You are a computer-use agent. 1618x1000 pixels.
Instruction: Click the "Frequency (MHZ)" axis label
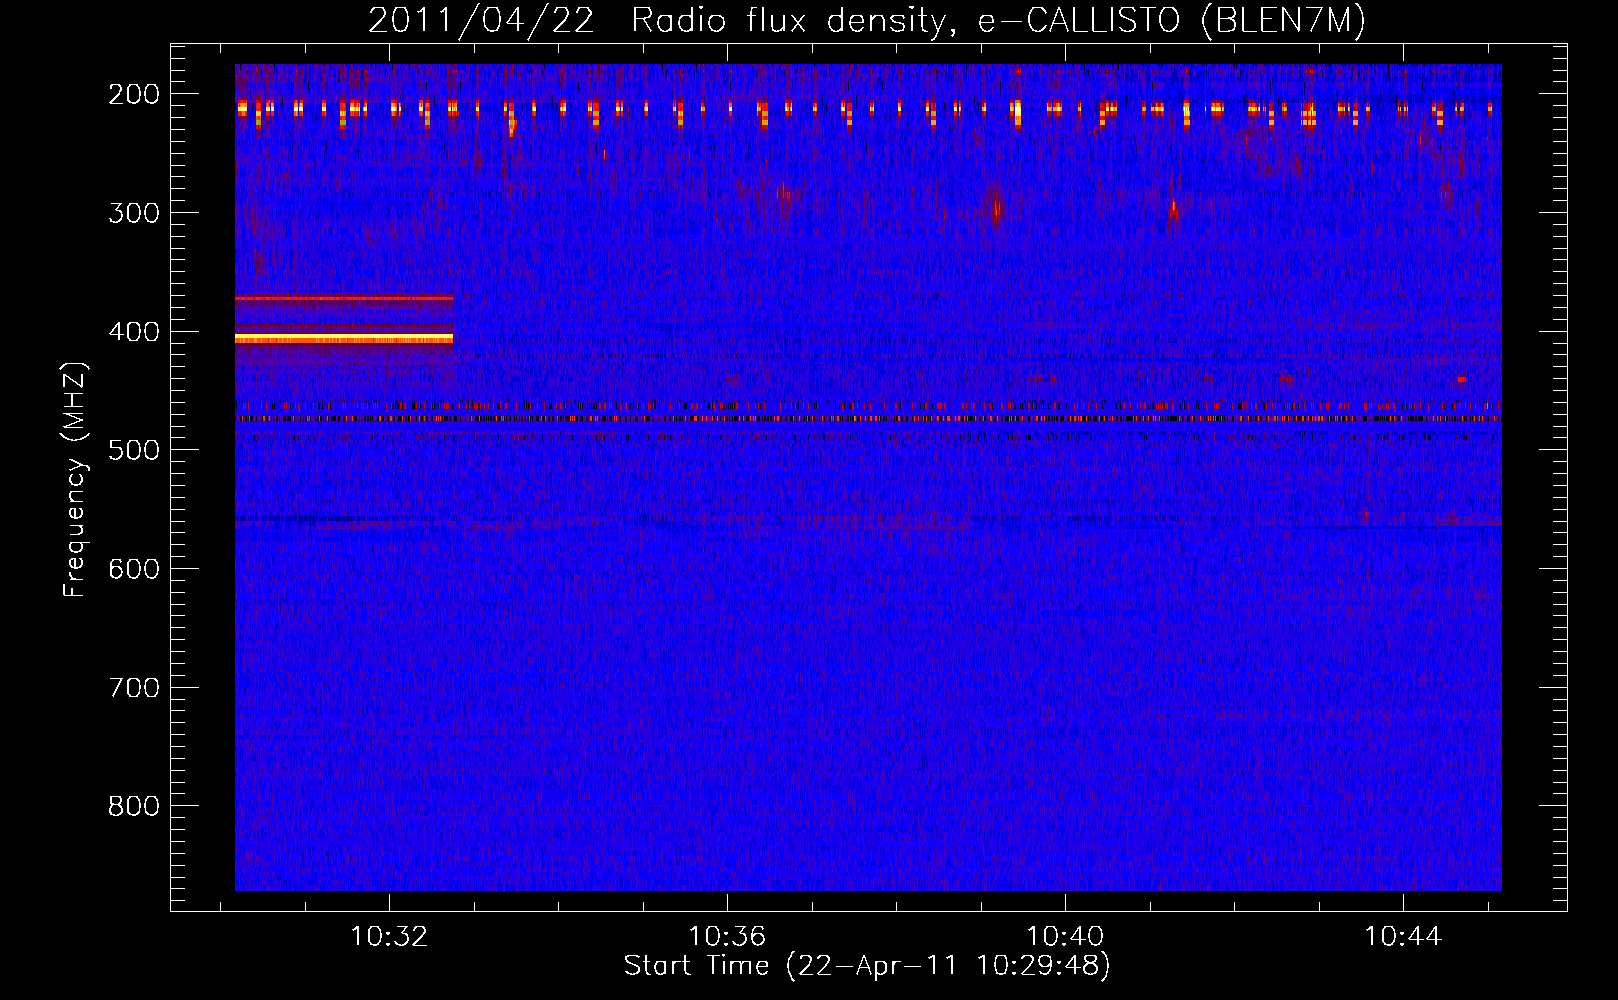click(75, 479)
